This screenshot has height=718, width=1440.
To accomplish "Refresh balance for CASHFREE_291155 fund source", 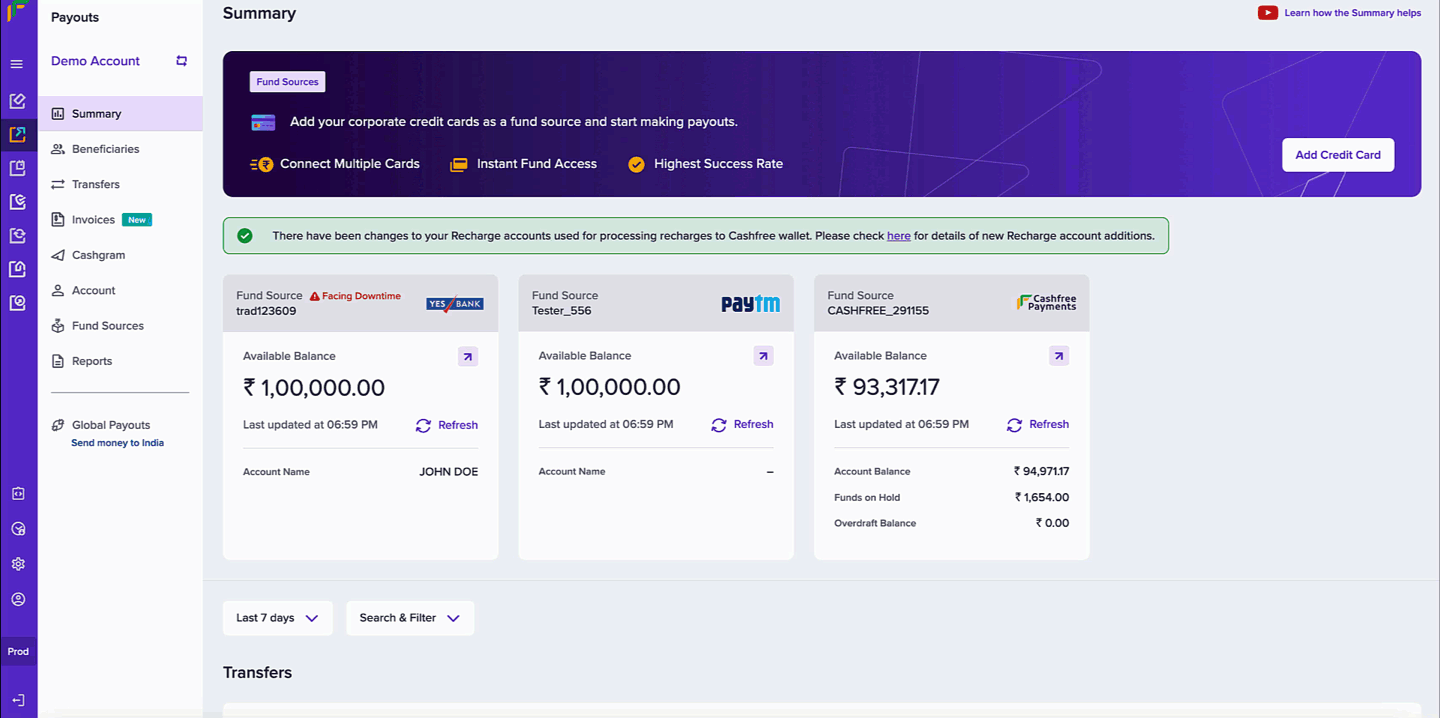I will click(1038, 425).
